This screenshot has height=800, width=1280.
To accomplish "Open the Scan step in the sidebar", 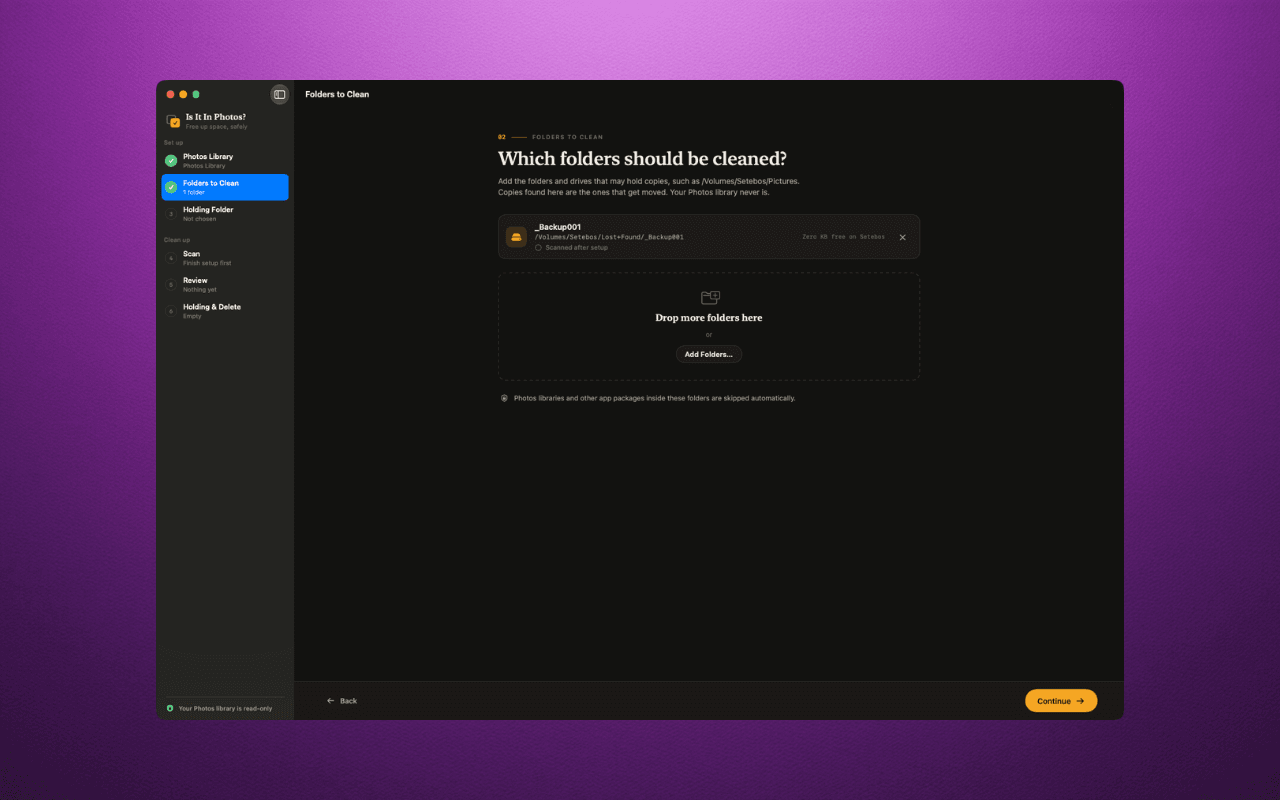I will [225, 258].
